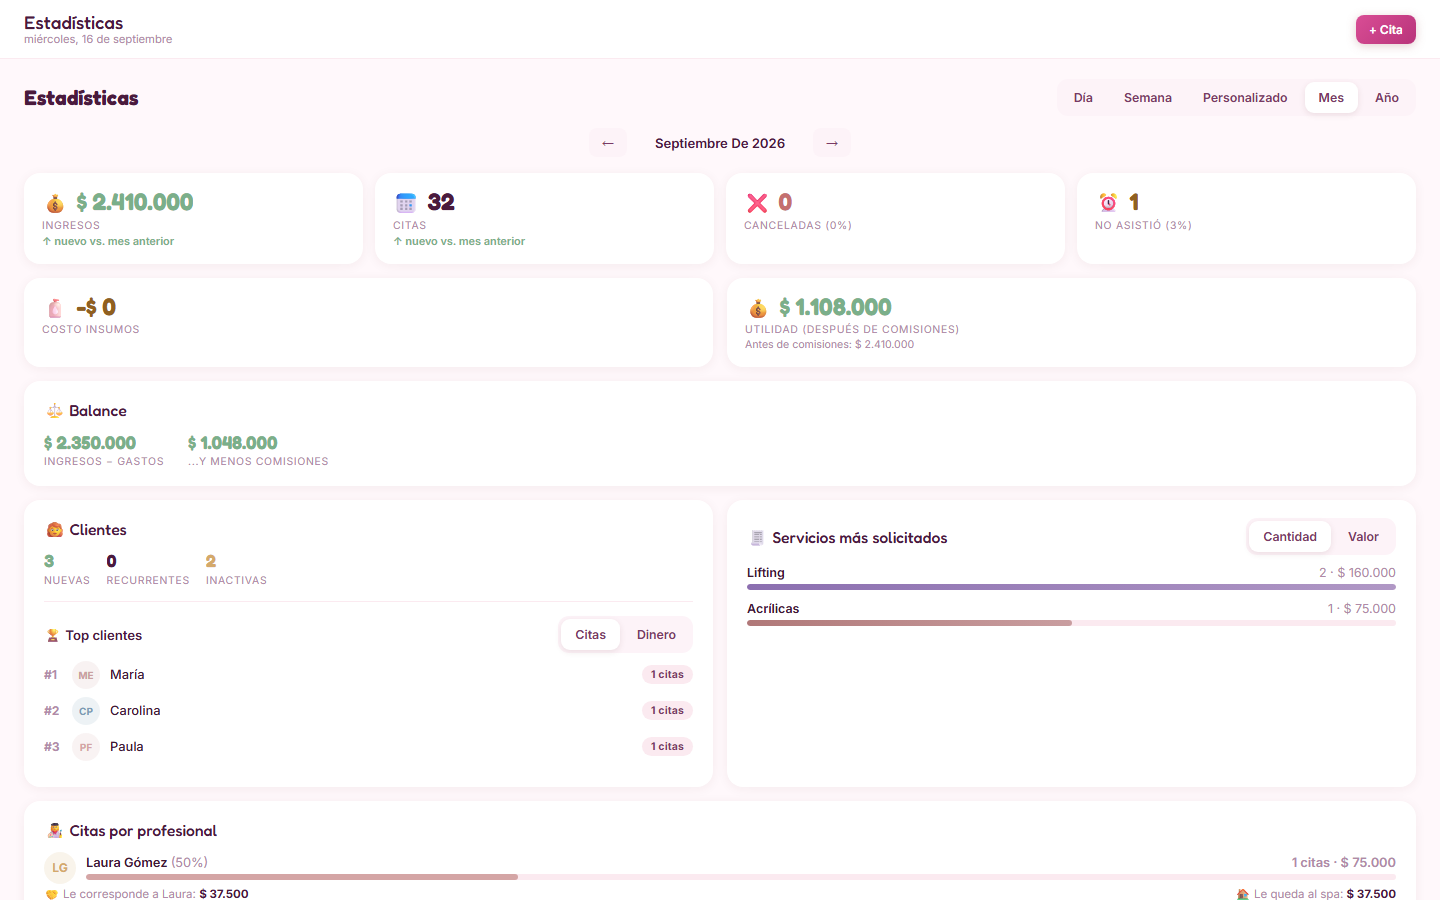Click the Lifting service progress bar
This screenshot has height=900, width=1440.
[x=1071, y=587]
